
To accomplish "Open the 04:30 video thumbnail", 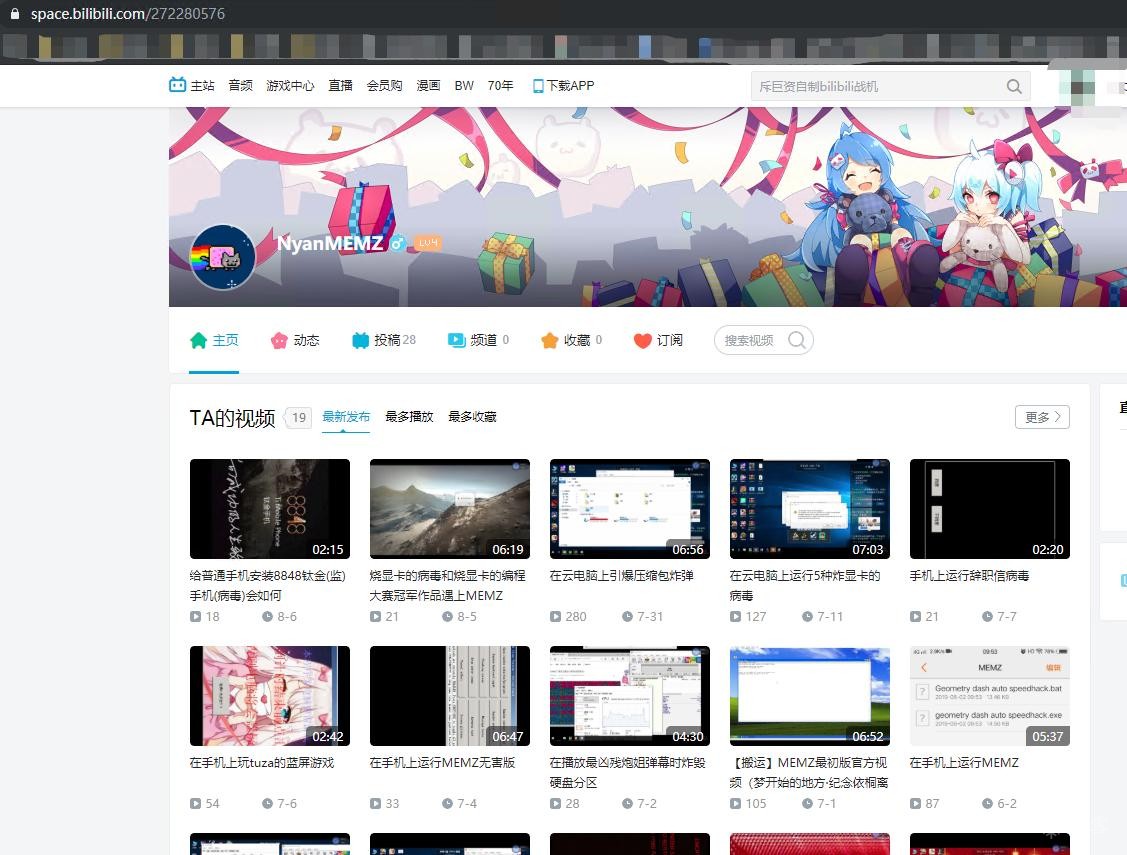I will coord(630,695).
